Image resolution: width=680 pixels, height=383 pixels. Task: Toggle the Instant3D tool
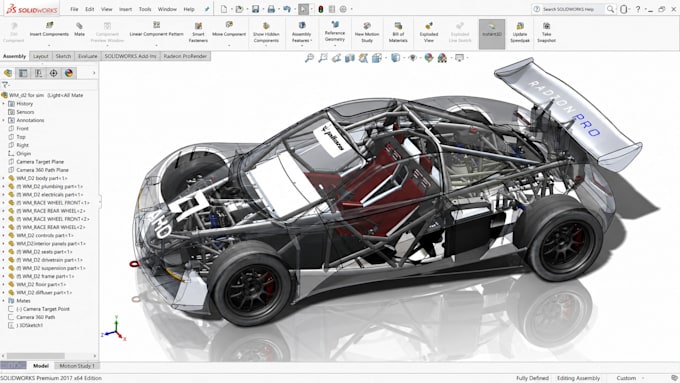[492, 33]
